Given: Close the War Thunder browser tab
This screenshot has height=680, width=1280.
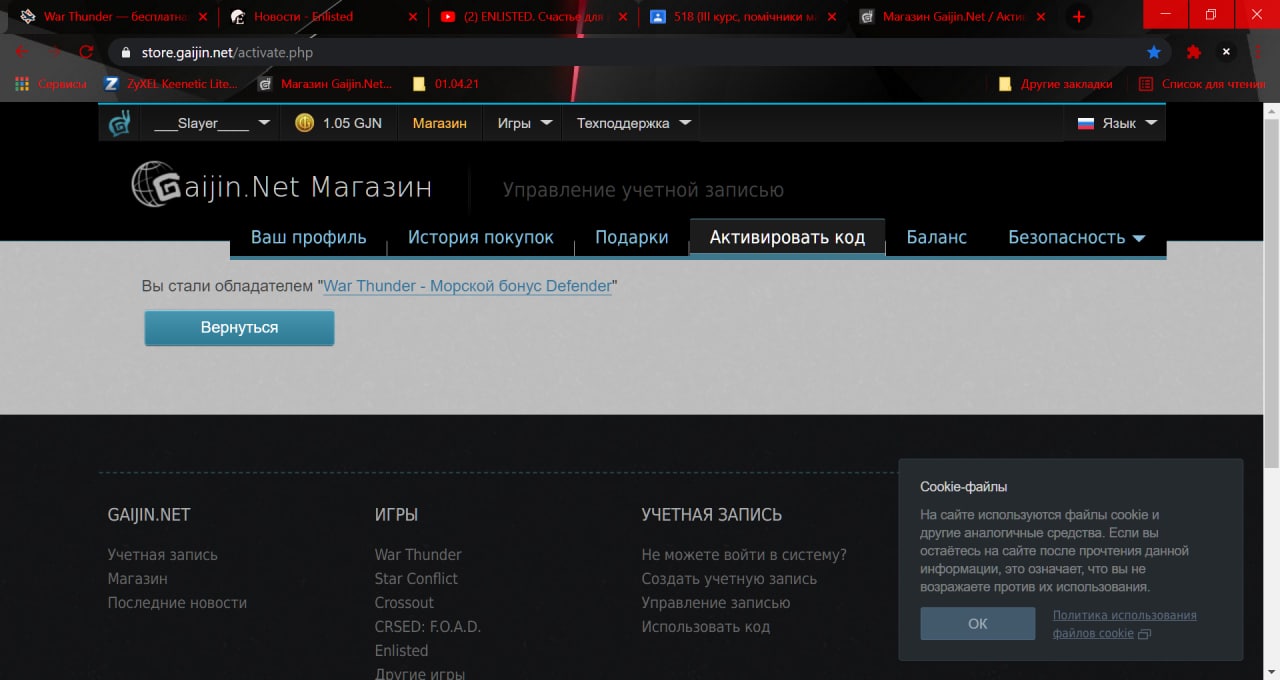Looking at the screenshot, I should click(x=203, y=17).
